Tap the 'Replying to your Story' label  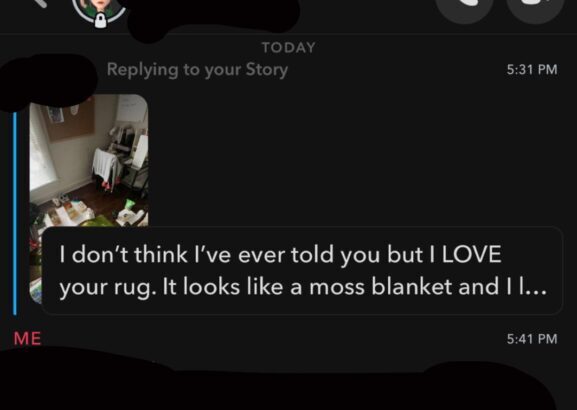coord(197,70)
